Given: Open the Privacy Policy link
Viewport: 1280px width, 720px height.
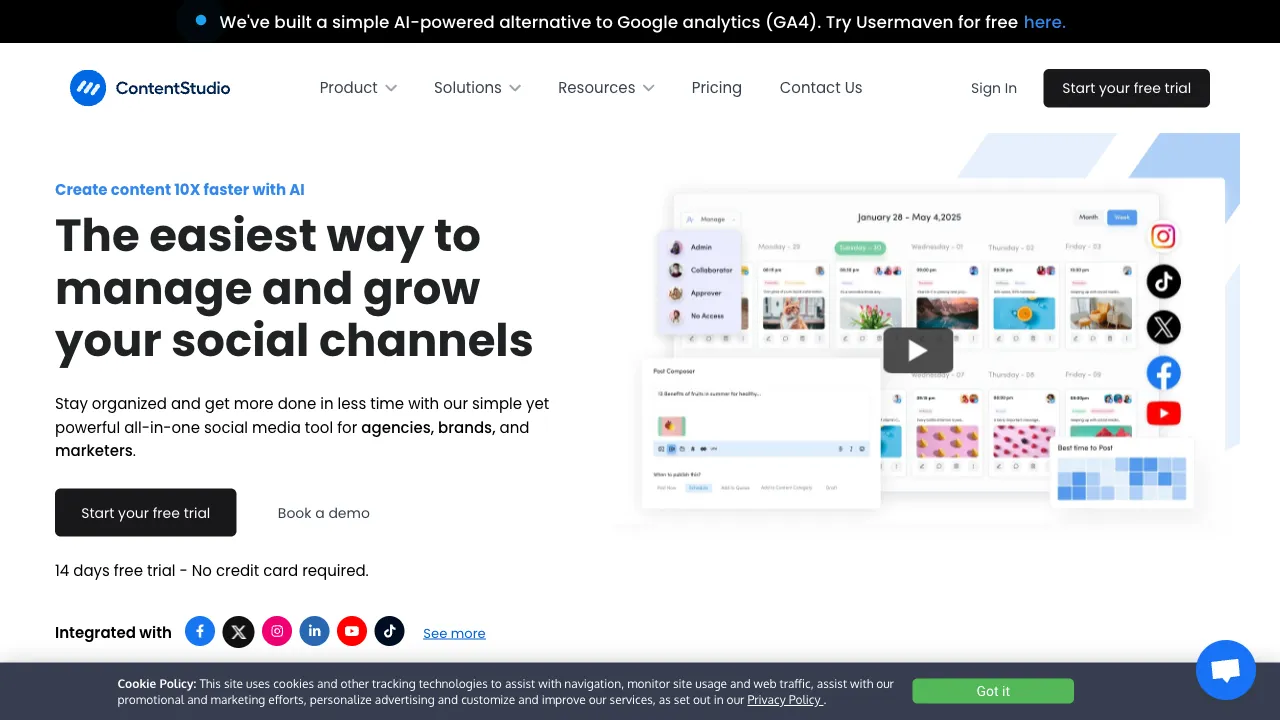Looking at the screenshot, I should click(785, 700).
